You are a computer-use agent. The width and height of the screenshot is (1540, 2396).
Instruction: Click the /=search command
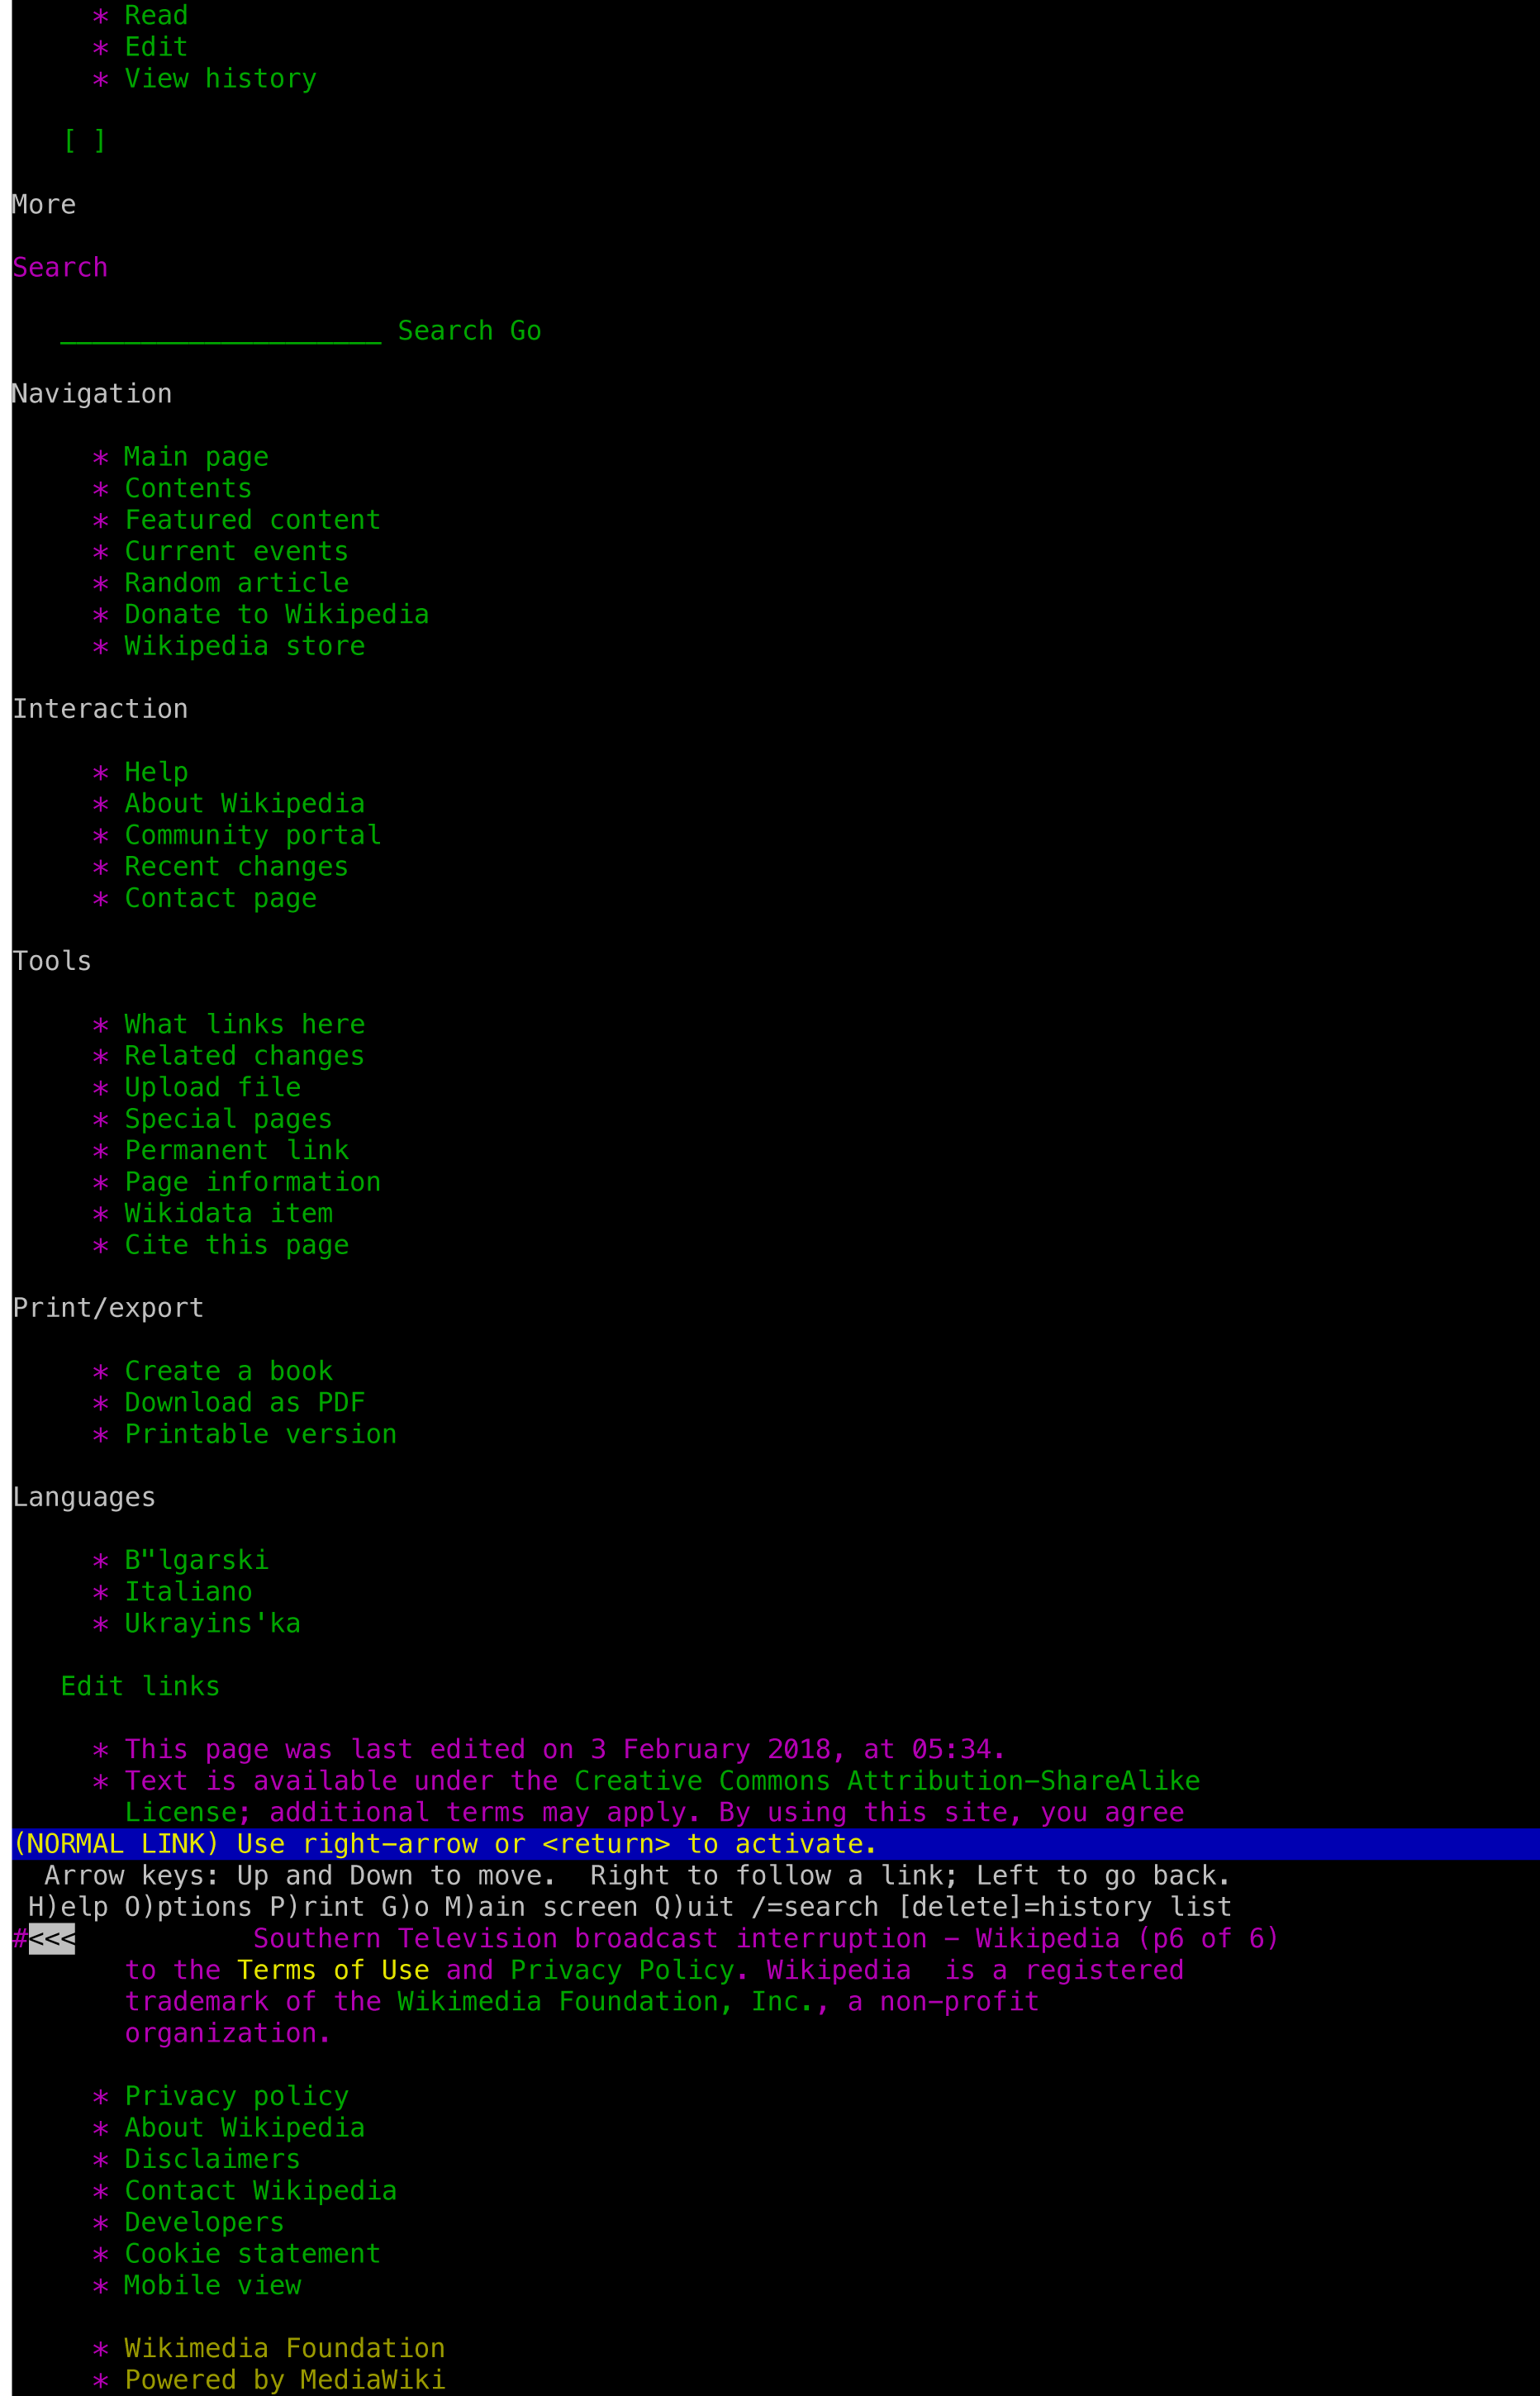tap(815, 1907)
